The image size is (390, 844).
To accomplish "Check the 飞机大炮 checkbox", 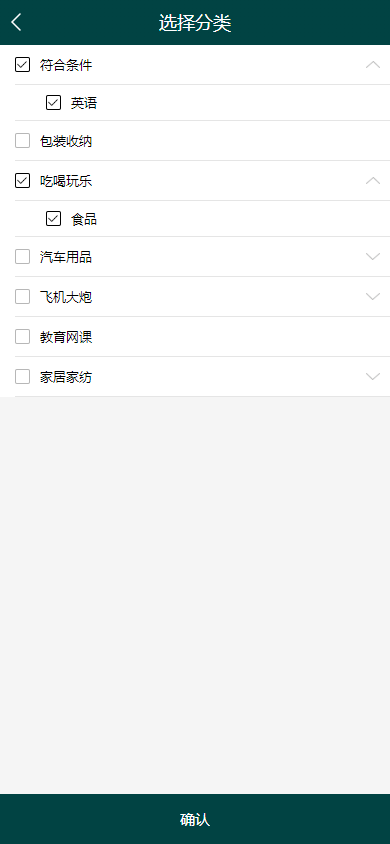I will tap(23, 297).
